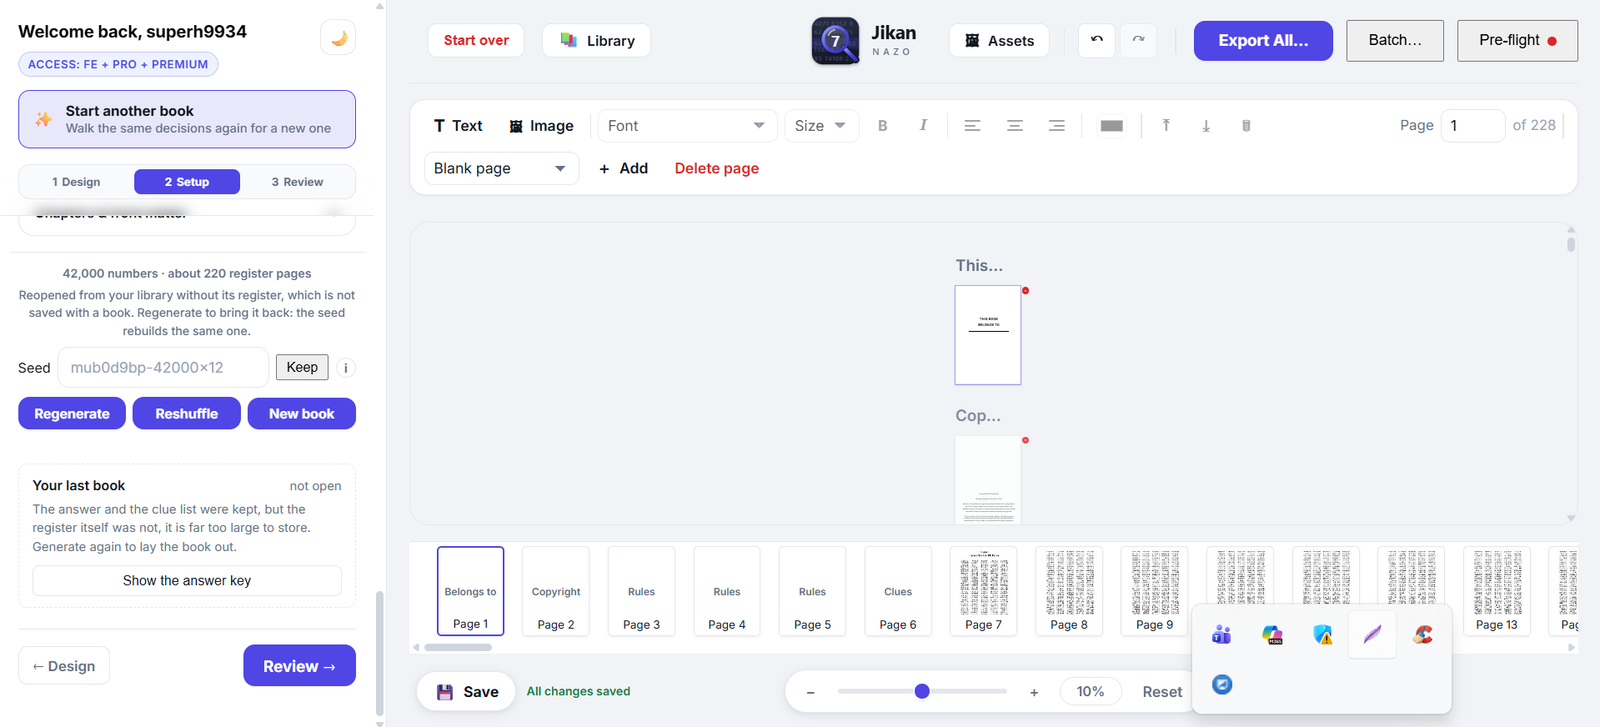
Task: Center-align text in the toolbar
Action: tap(1014, 126)
